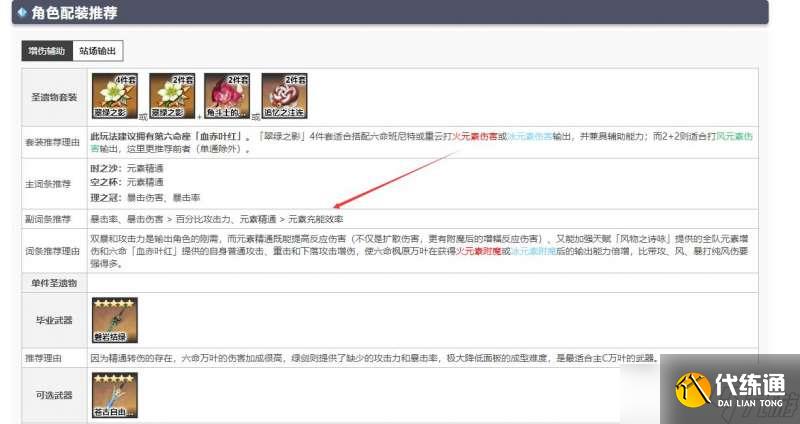Switch to the 站场输出 tab
The width and height of the screenshot is (800, 424).
[97, 51]
